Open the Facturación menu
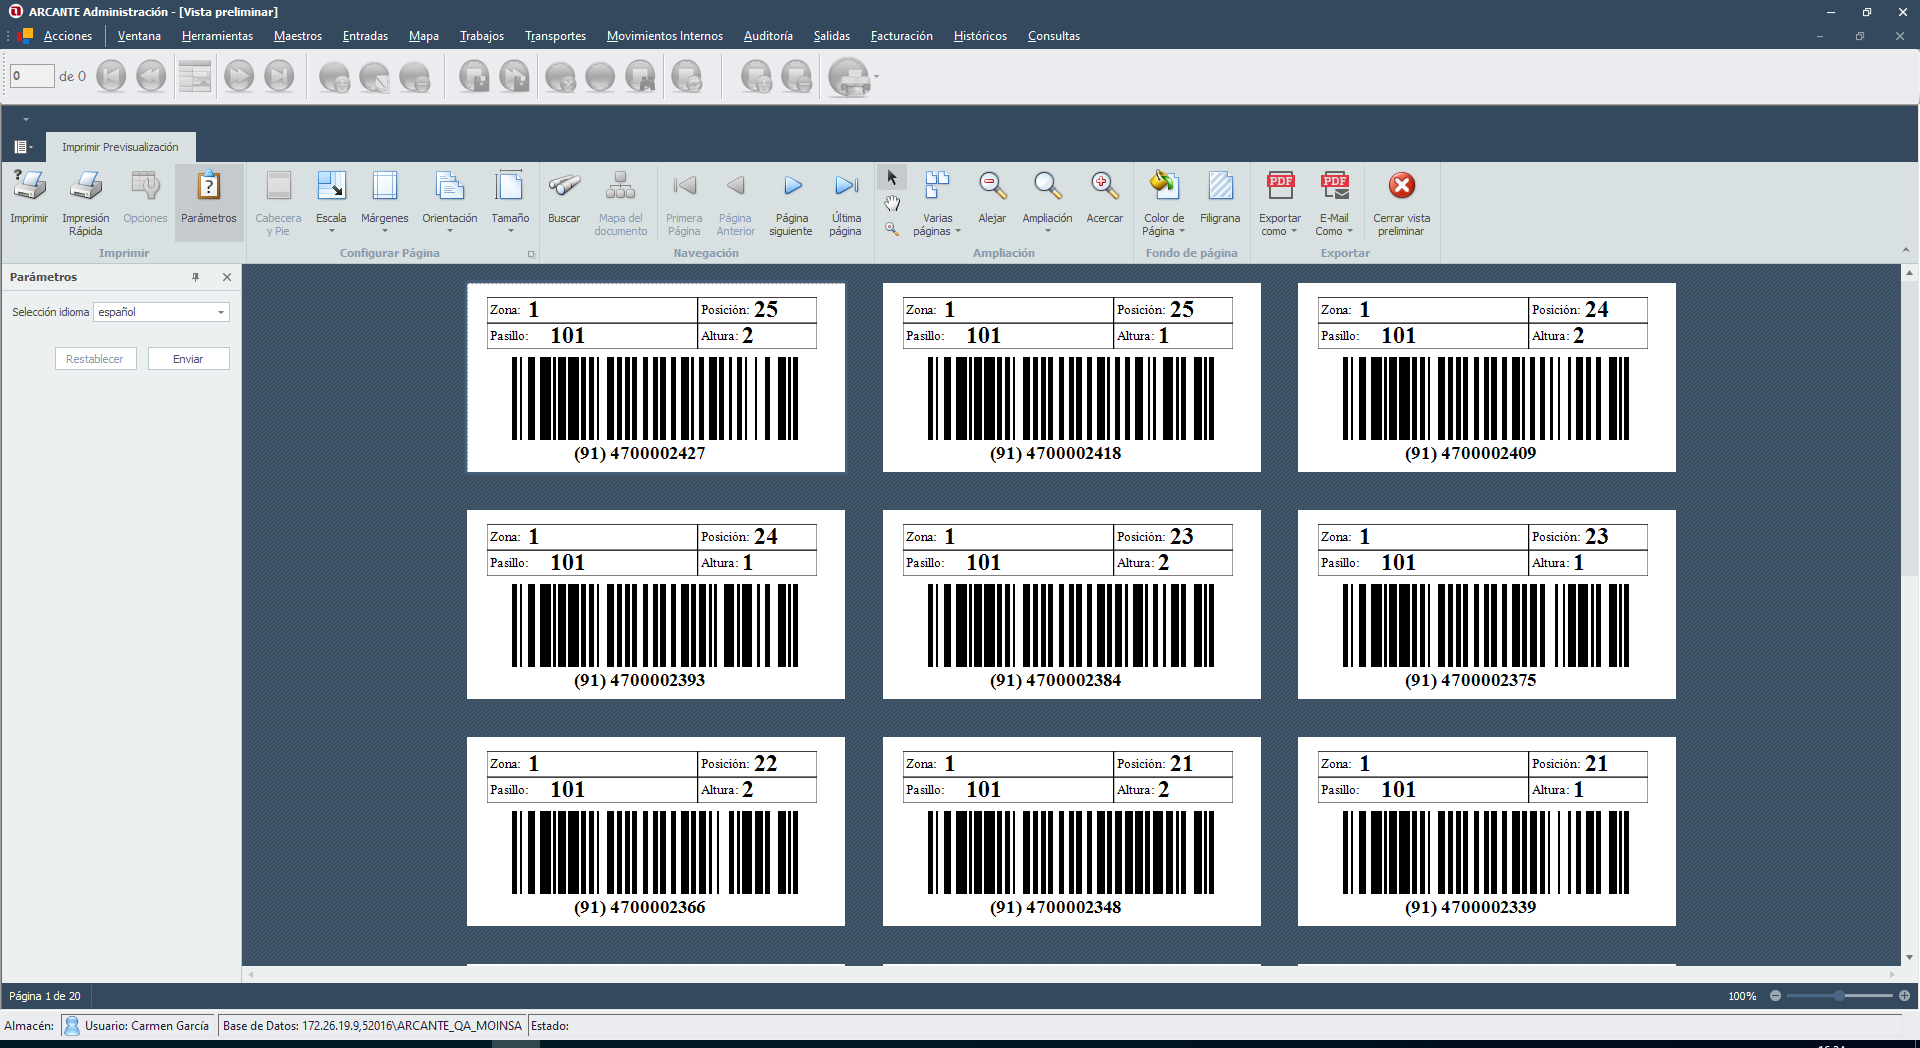1920x1048 pixels. click(x=901, y=36)
